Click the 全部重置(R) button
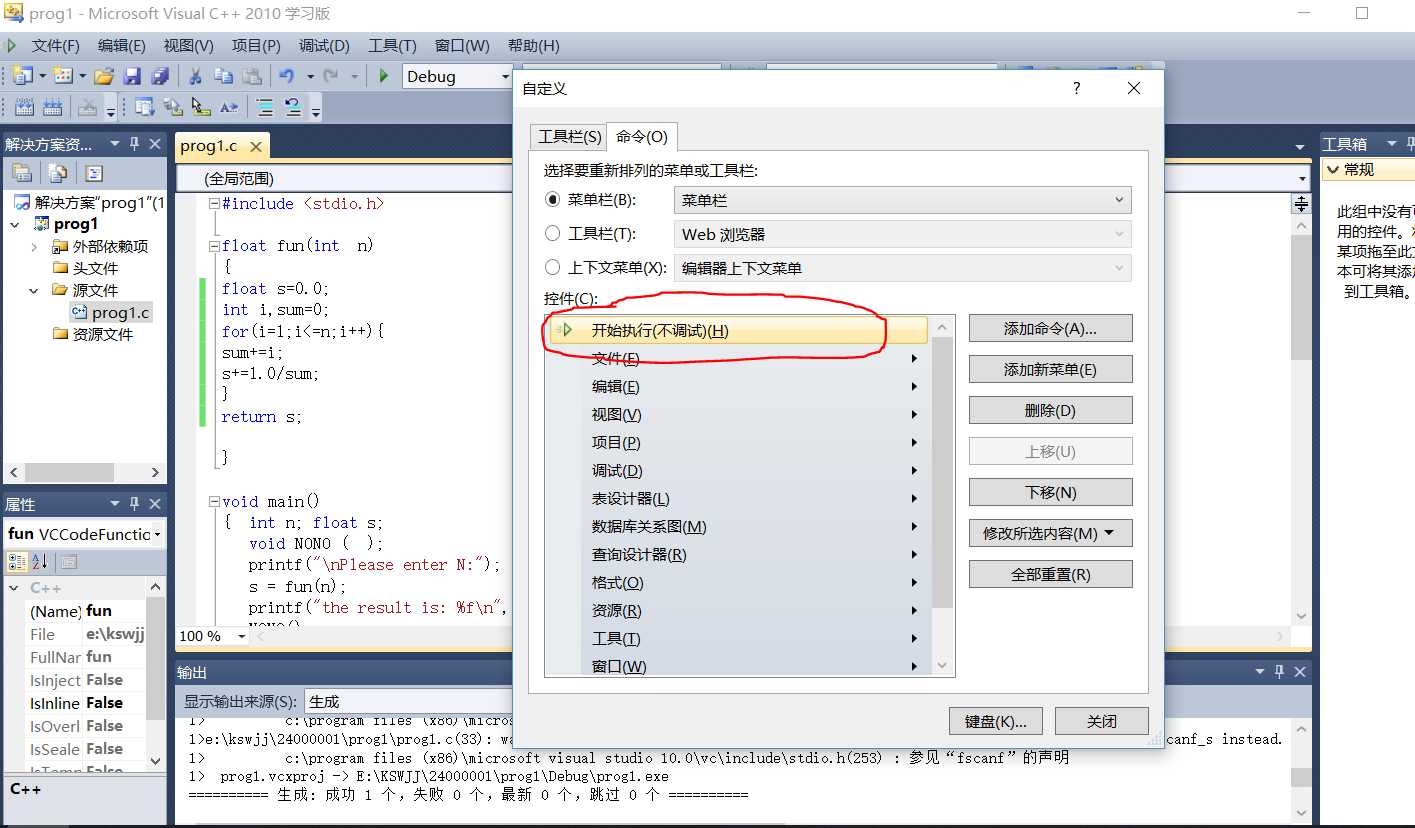 (x=1050, y=574)
